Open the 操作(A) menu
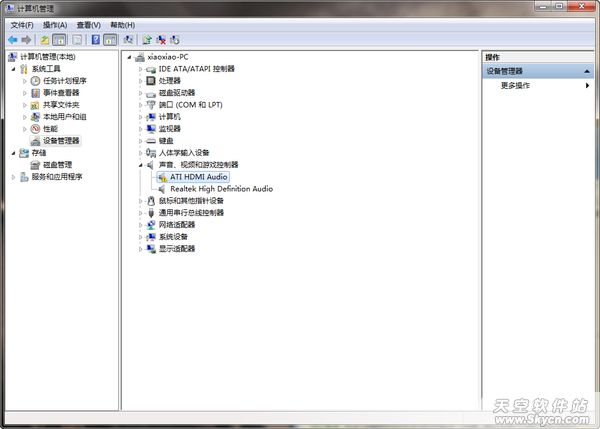The image size is (600, 429). [55, 25]
